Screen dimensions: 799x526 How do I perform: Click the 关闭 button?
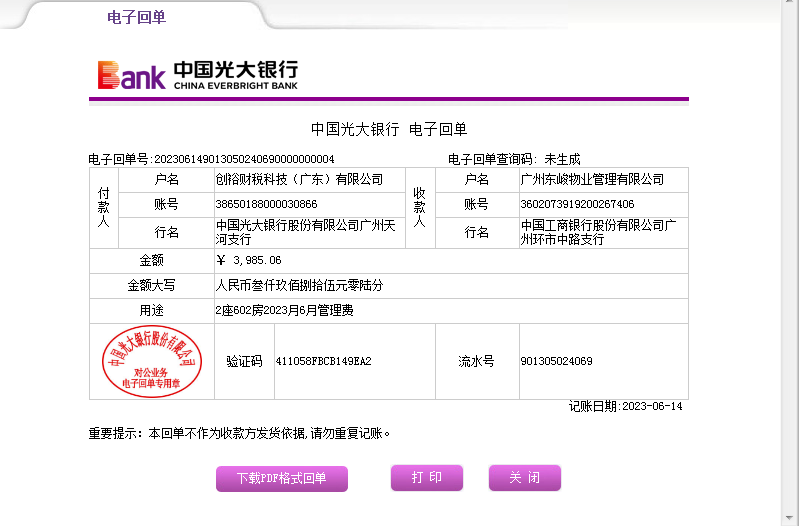(x=524, y=478)
